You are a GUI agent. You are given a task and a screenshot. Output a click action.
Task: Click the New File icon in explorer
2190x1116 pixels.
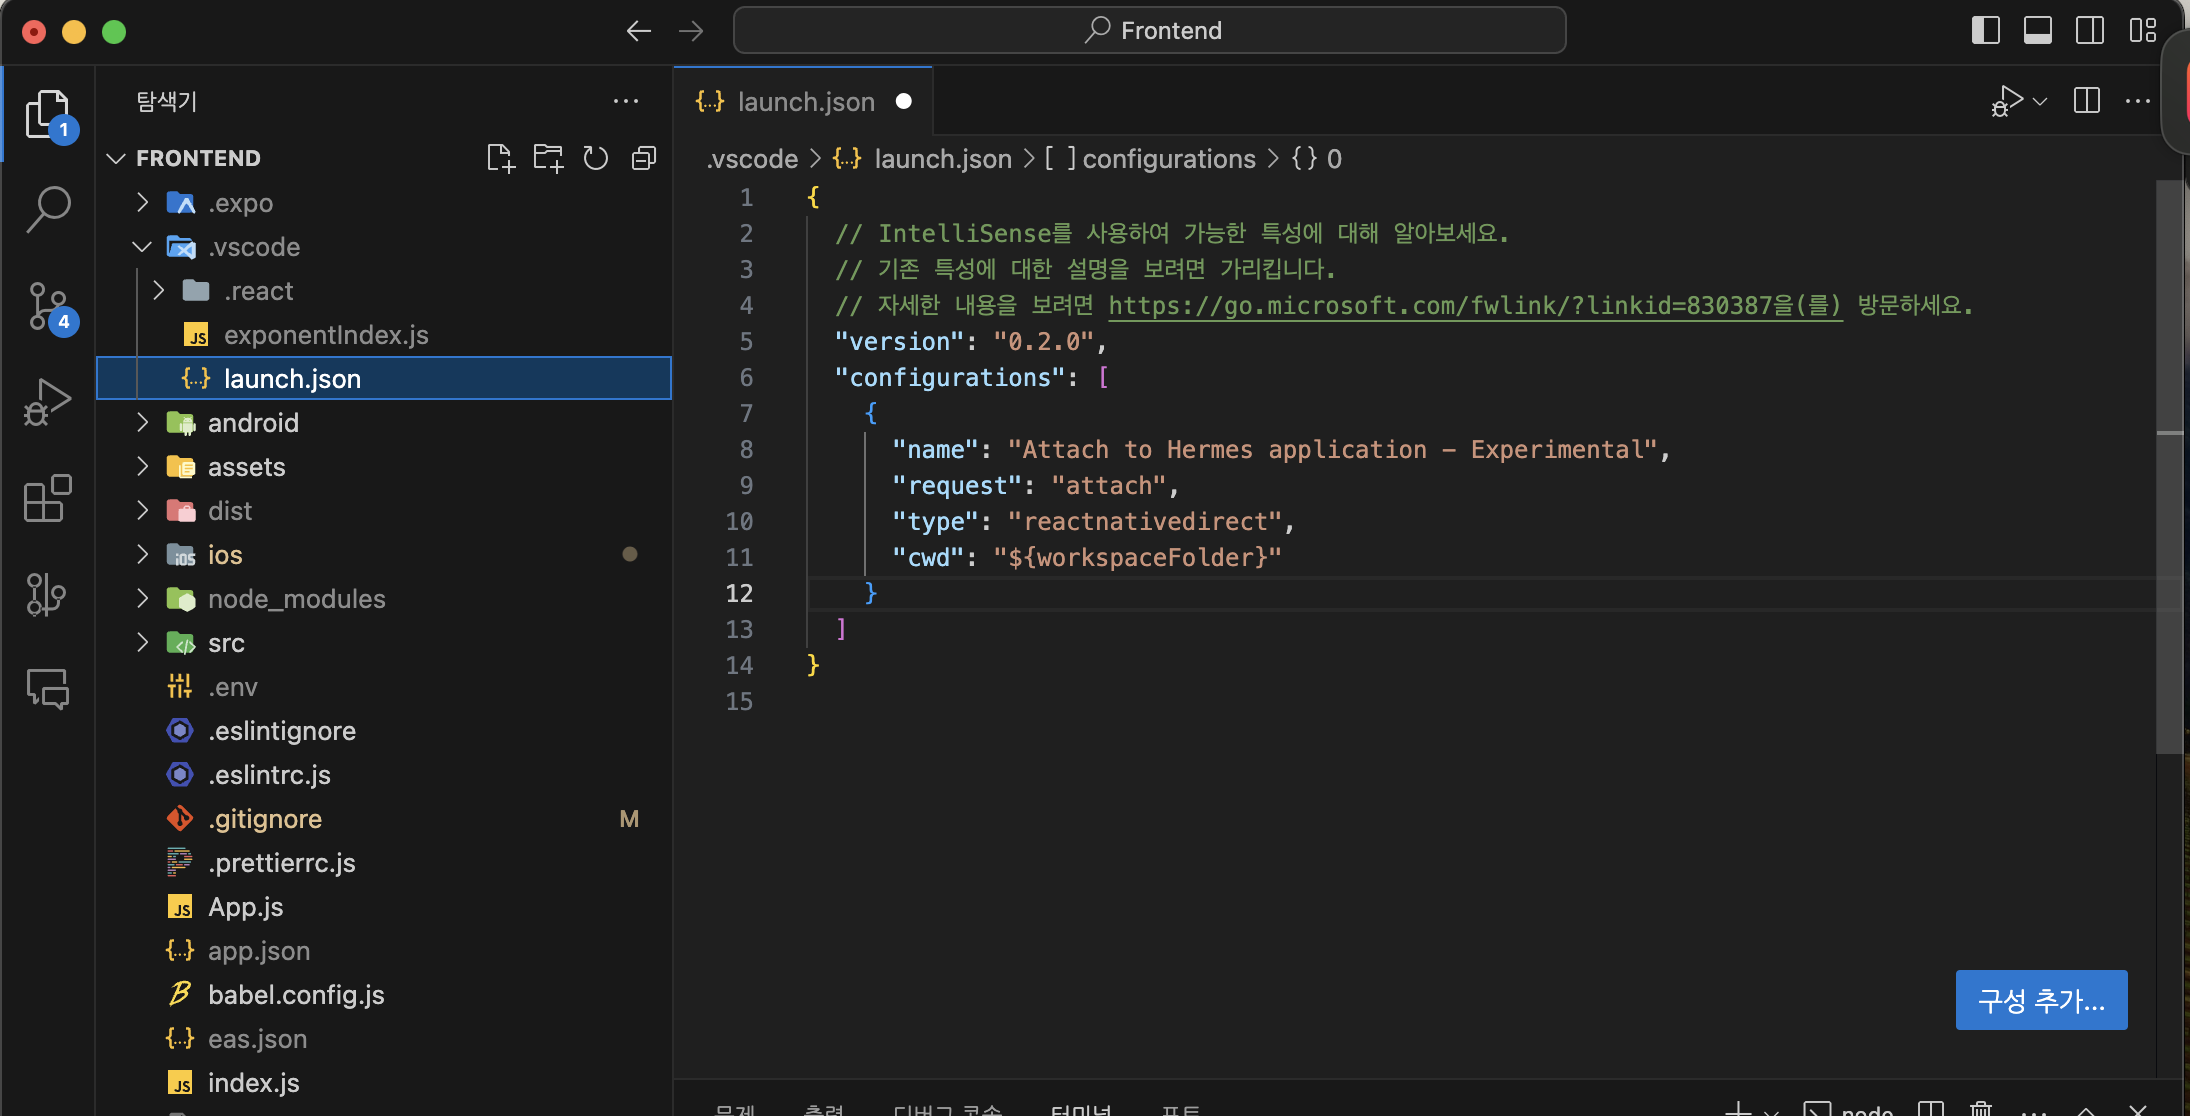pos(500,158)
